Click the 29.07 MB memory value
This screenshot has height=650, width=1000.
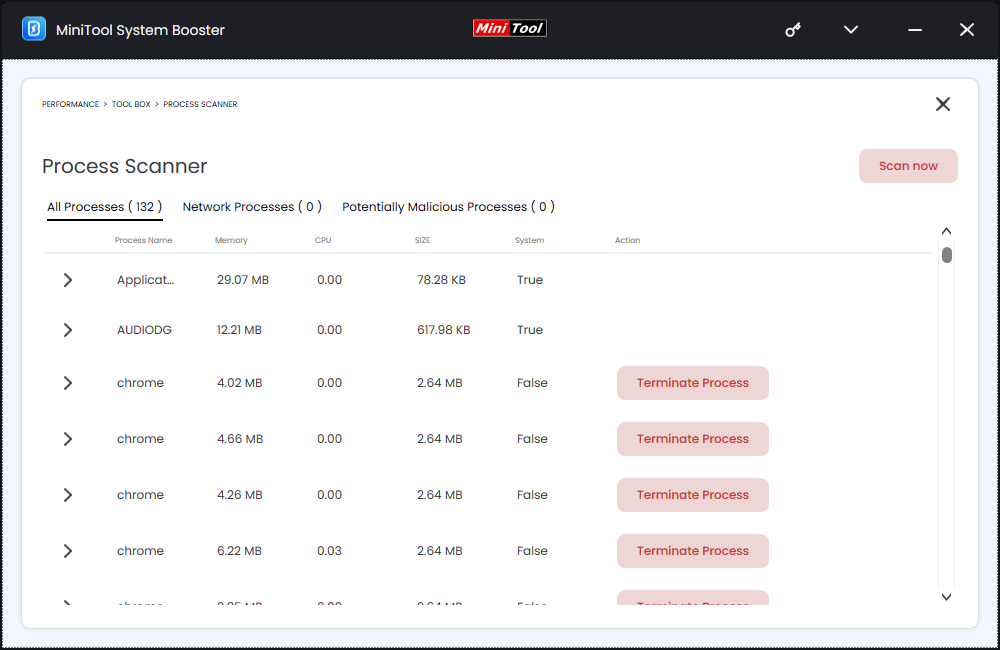[x=243, y=280]
